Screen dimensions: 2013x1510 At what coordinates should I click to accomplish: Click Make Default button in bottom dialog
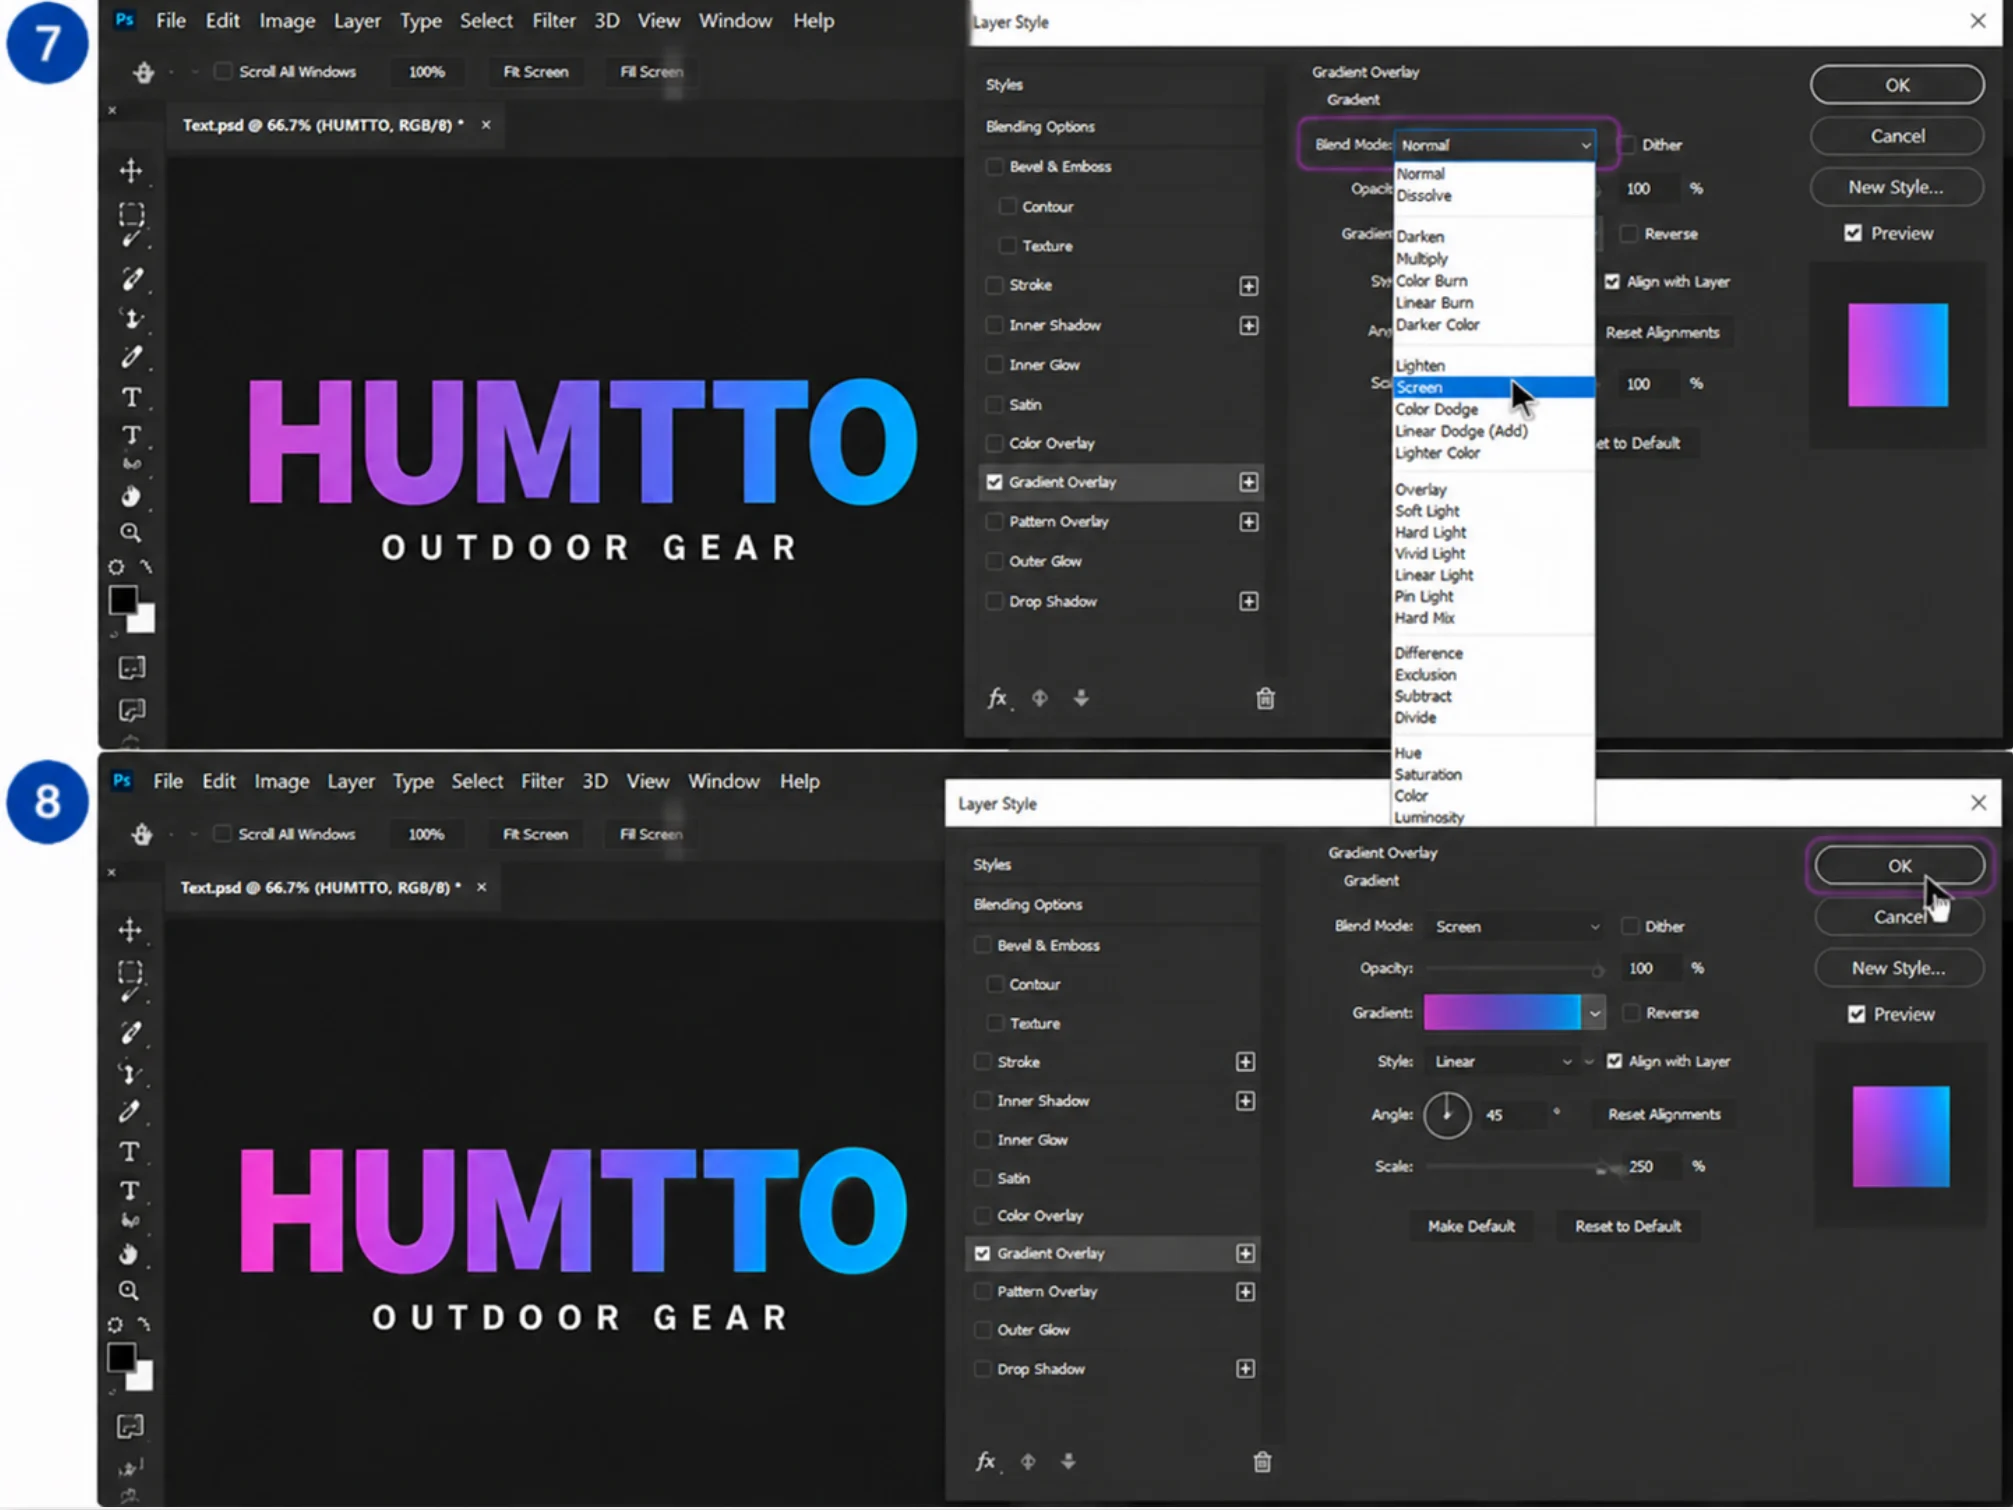[1471, 1226]
